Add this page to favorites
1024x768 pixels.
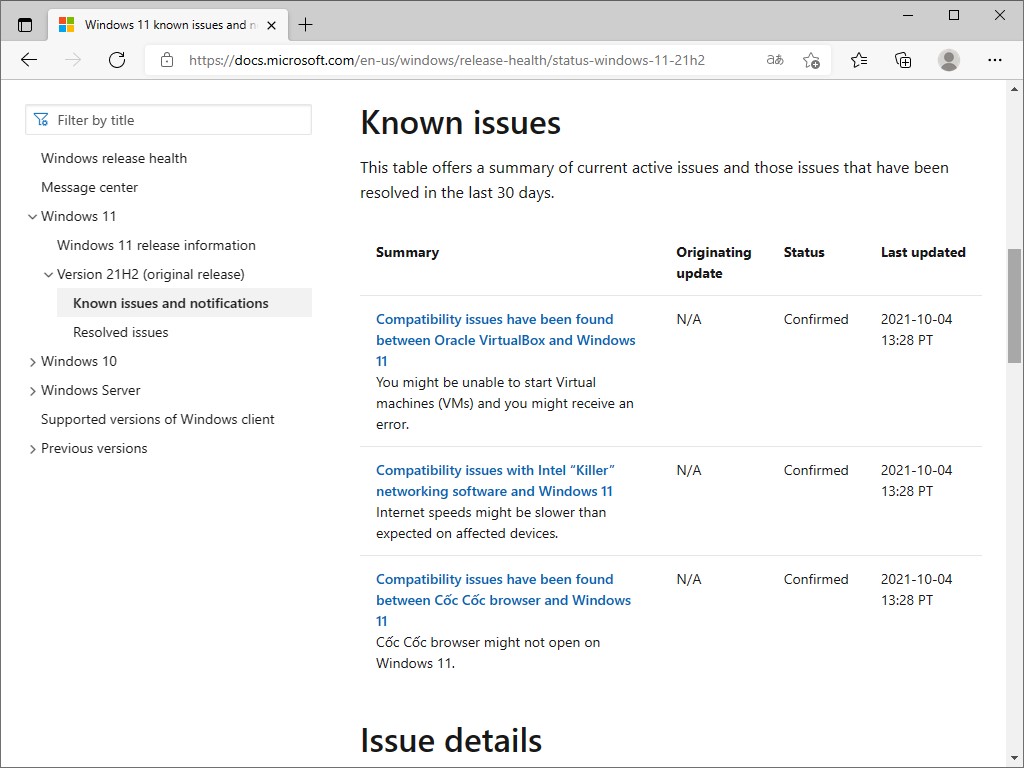pyautogui.click(x=813, y=60)
